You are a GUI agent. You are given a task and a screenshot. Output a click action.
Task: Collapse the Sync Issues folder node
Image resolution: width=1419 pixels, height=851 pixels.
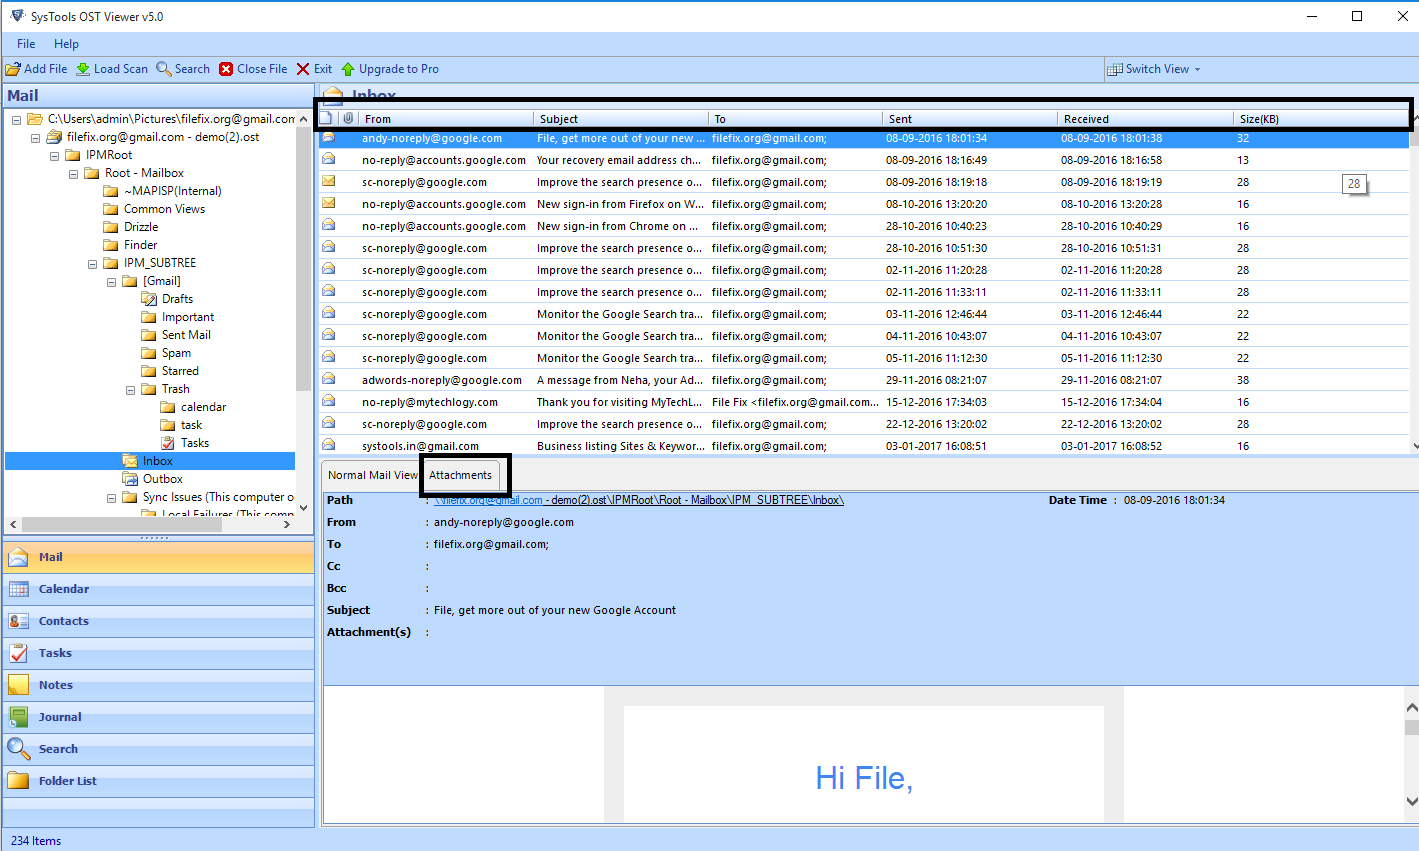pyautogui.click(x=112, y=498)
